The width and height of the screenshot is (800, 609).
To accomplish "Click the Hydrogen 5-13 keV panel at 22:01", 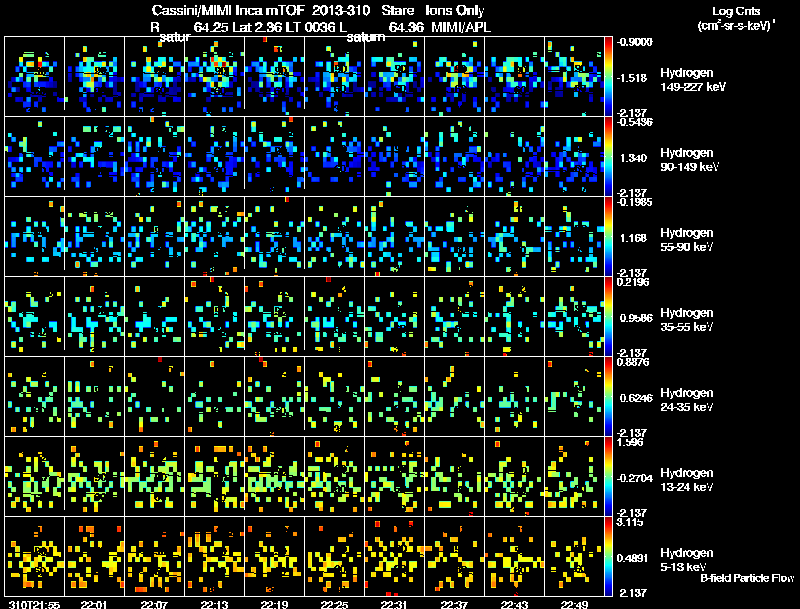I will pos(95,556).
